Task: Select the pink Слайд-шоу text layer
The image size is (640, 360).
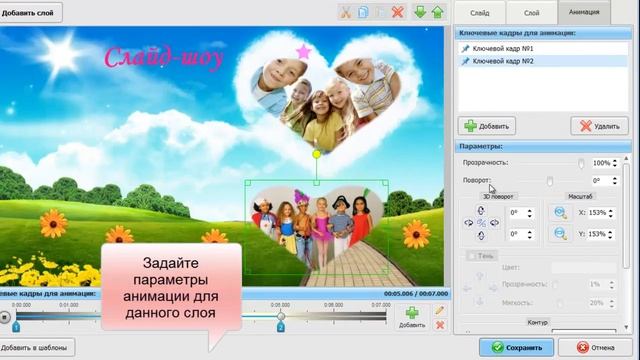Action: pos(164,58)
